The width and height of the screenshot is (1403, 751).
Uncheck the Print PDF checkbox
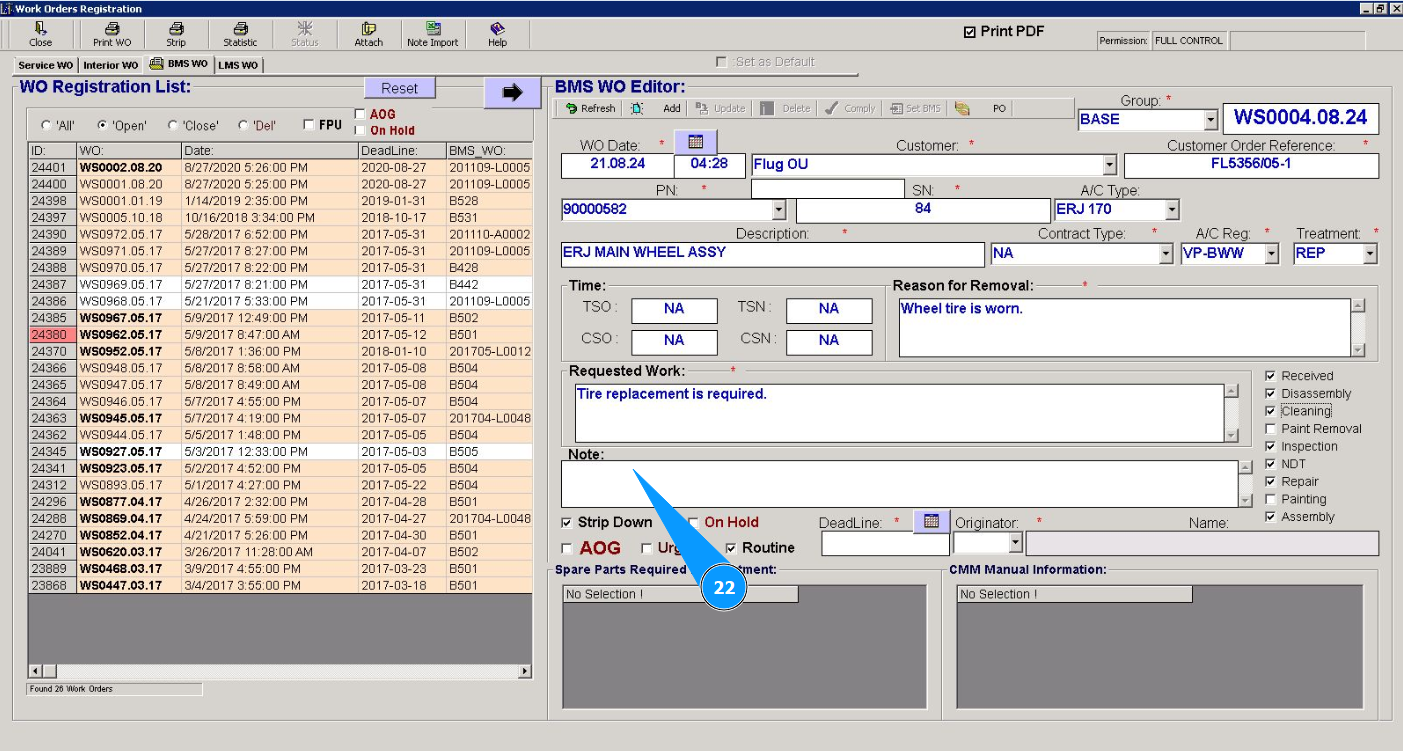point(969,32)
